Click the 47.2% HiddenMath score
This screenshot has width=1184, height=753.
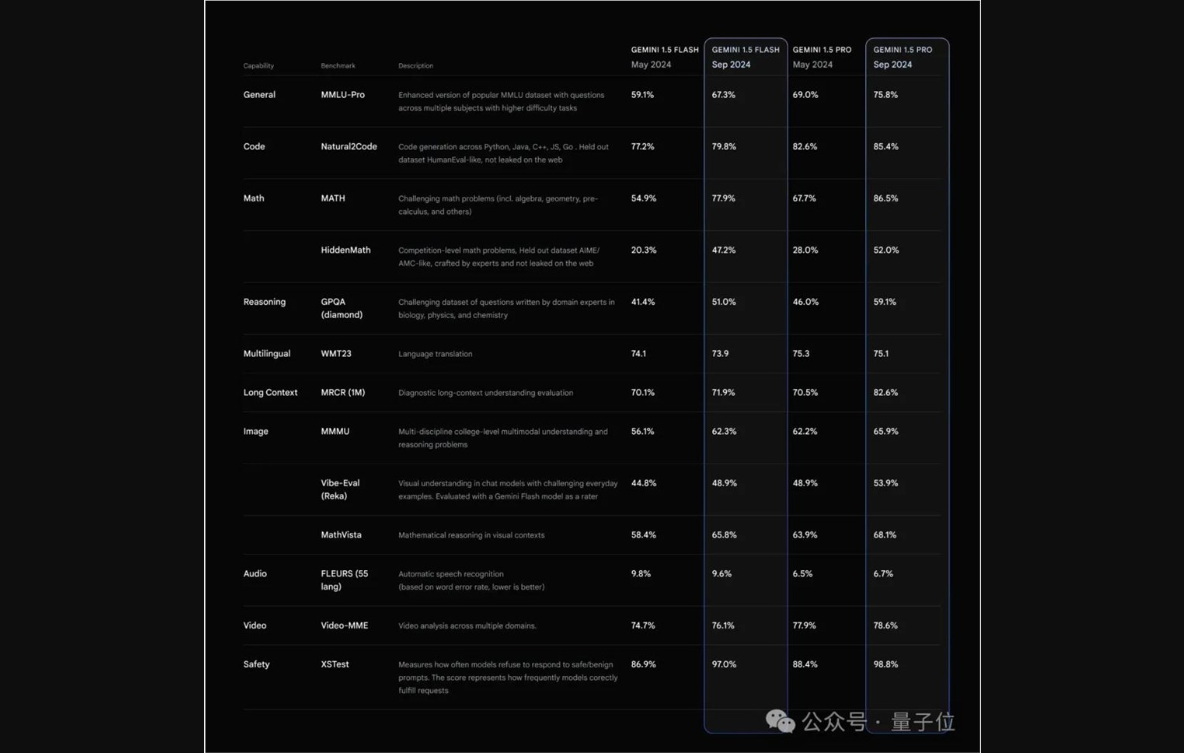723,250
